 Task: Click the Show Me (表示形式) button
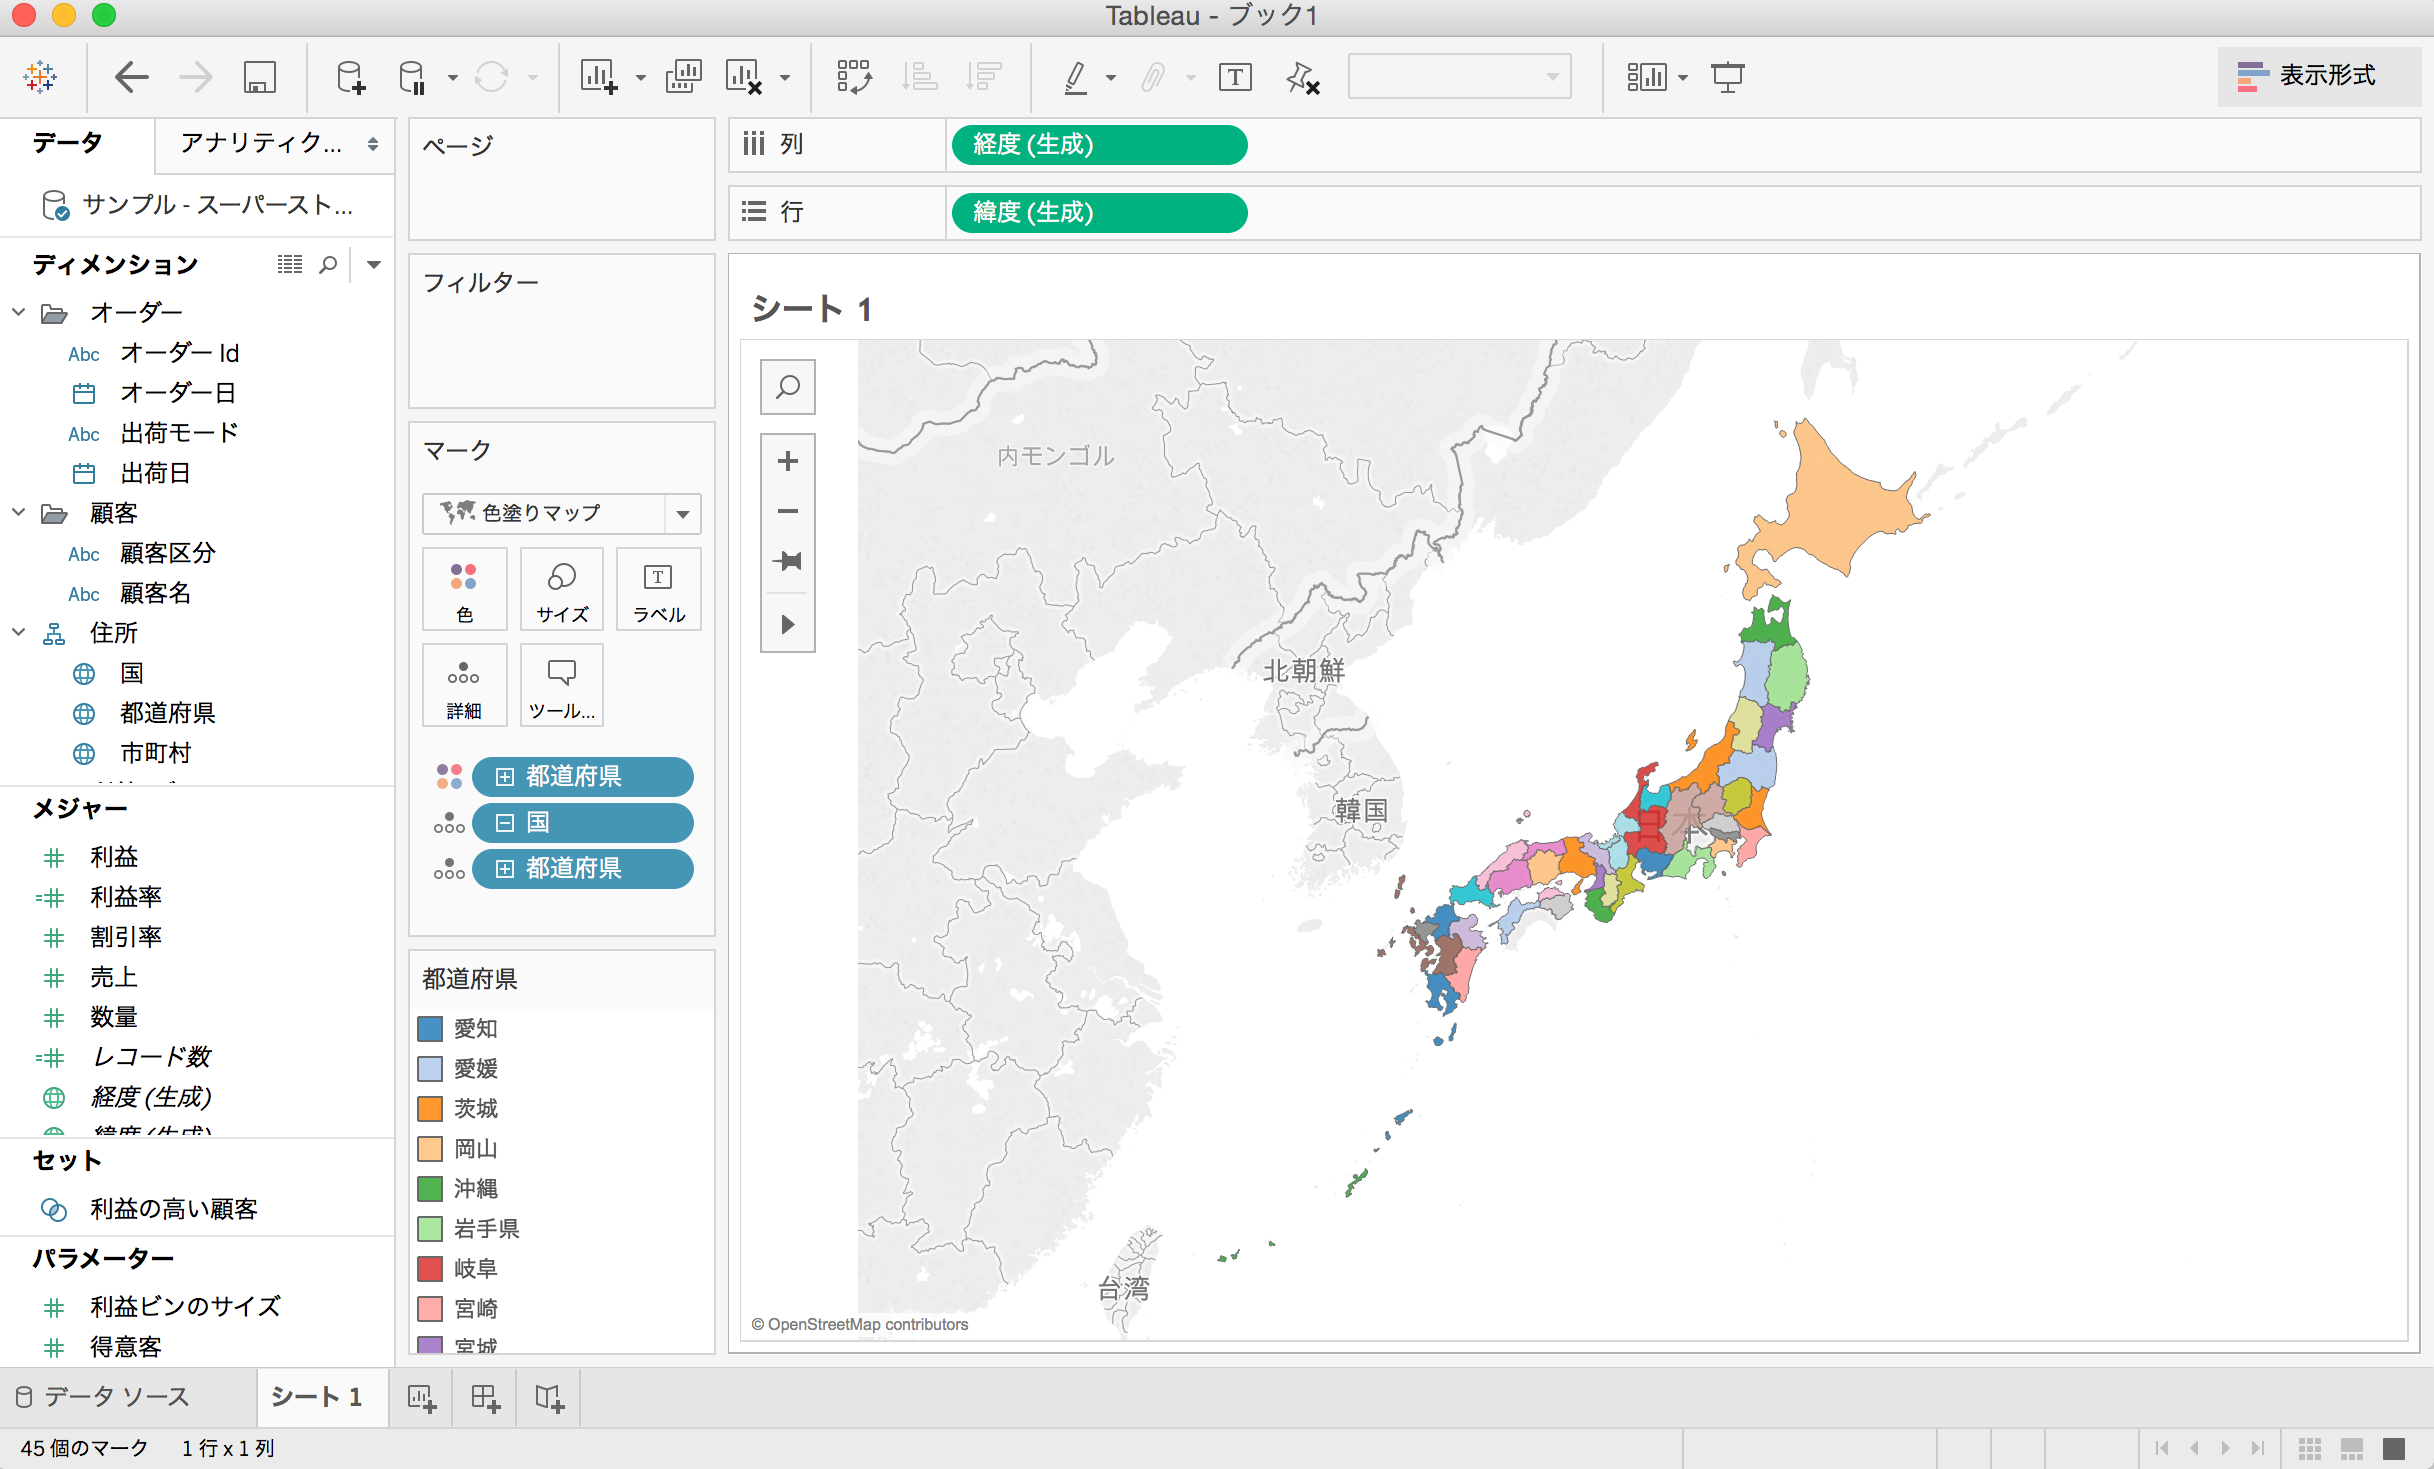coord(2318,76)
